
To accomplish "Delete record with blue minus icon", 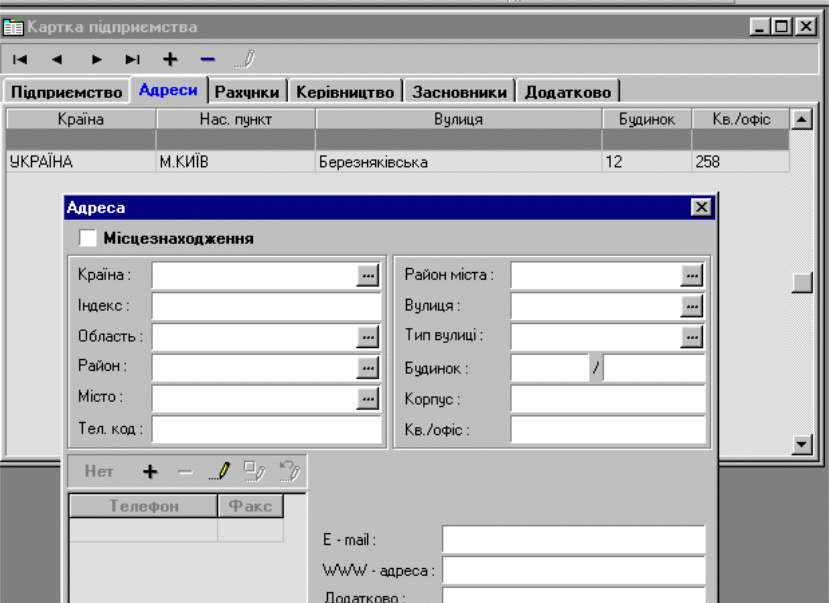I will click(x=207, y=59).
